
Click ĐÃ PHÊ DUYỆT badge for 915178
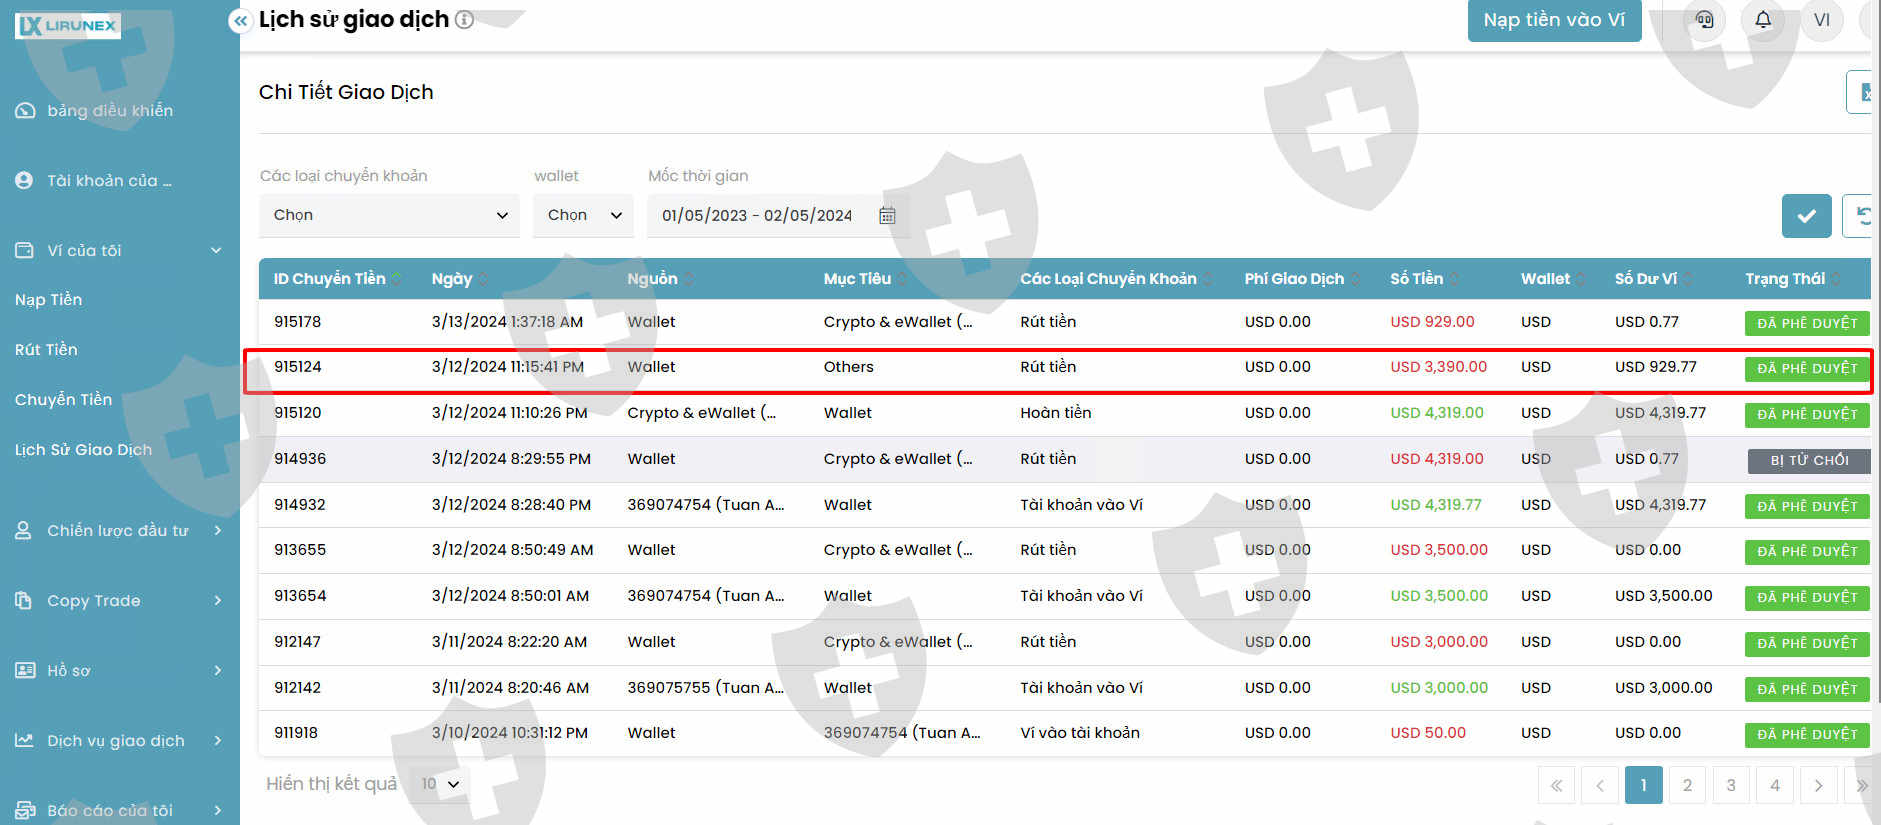point(1807,323)
